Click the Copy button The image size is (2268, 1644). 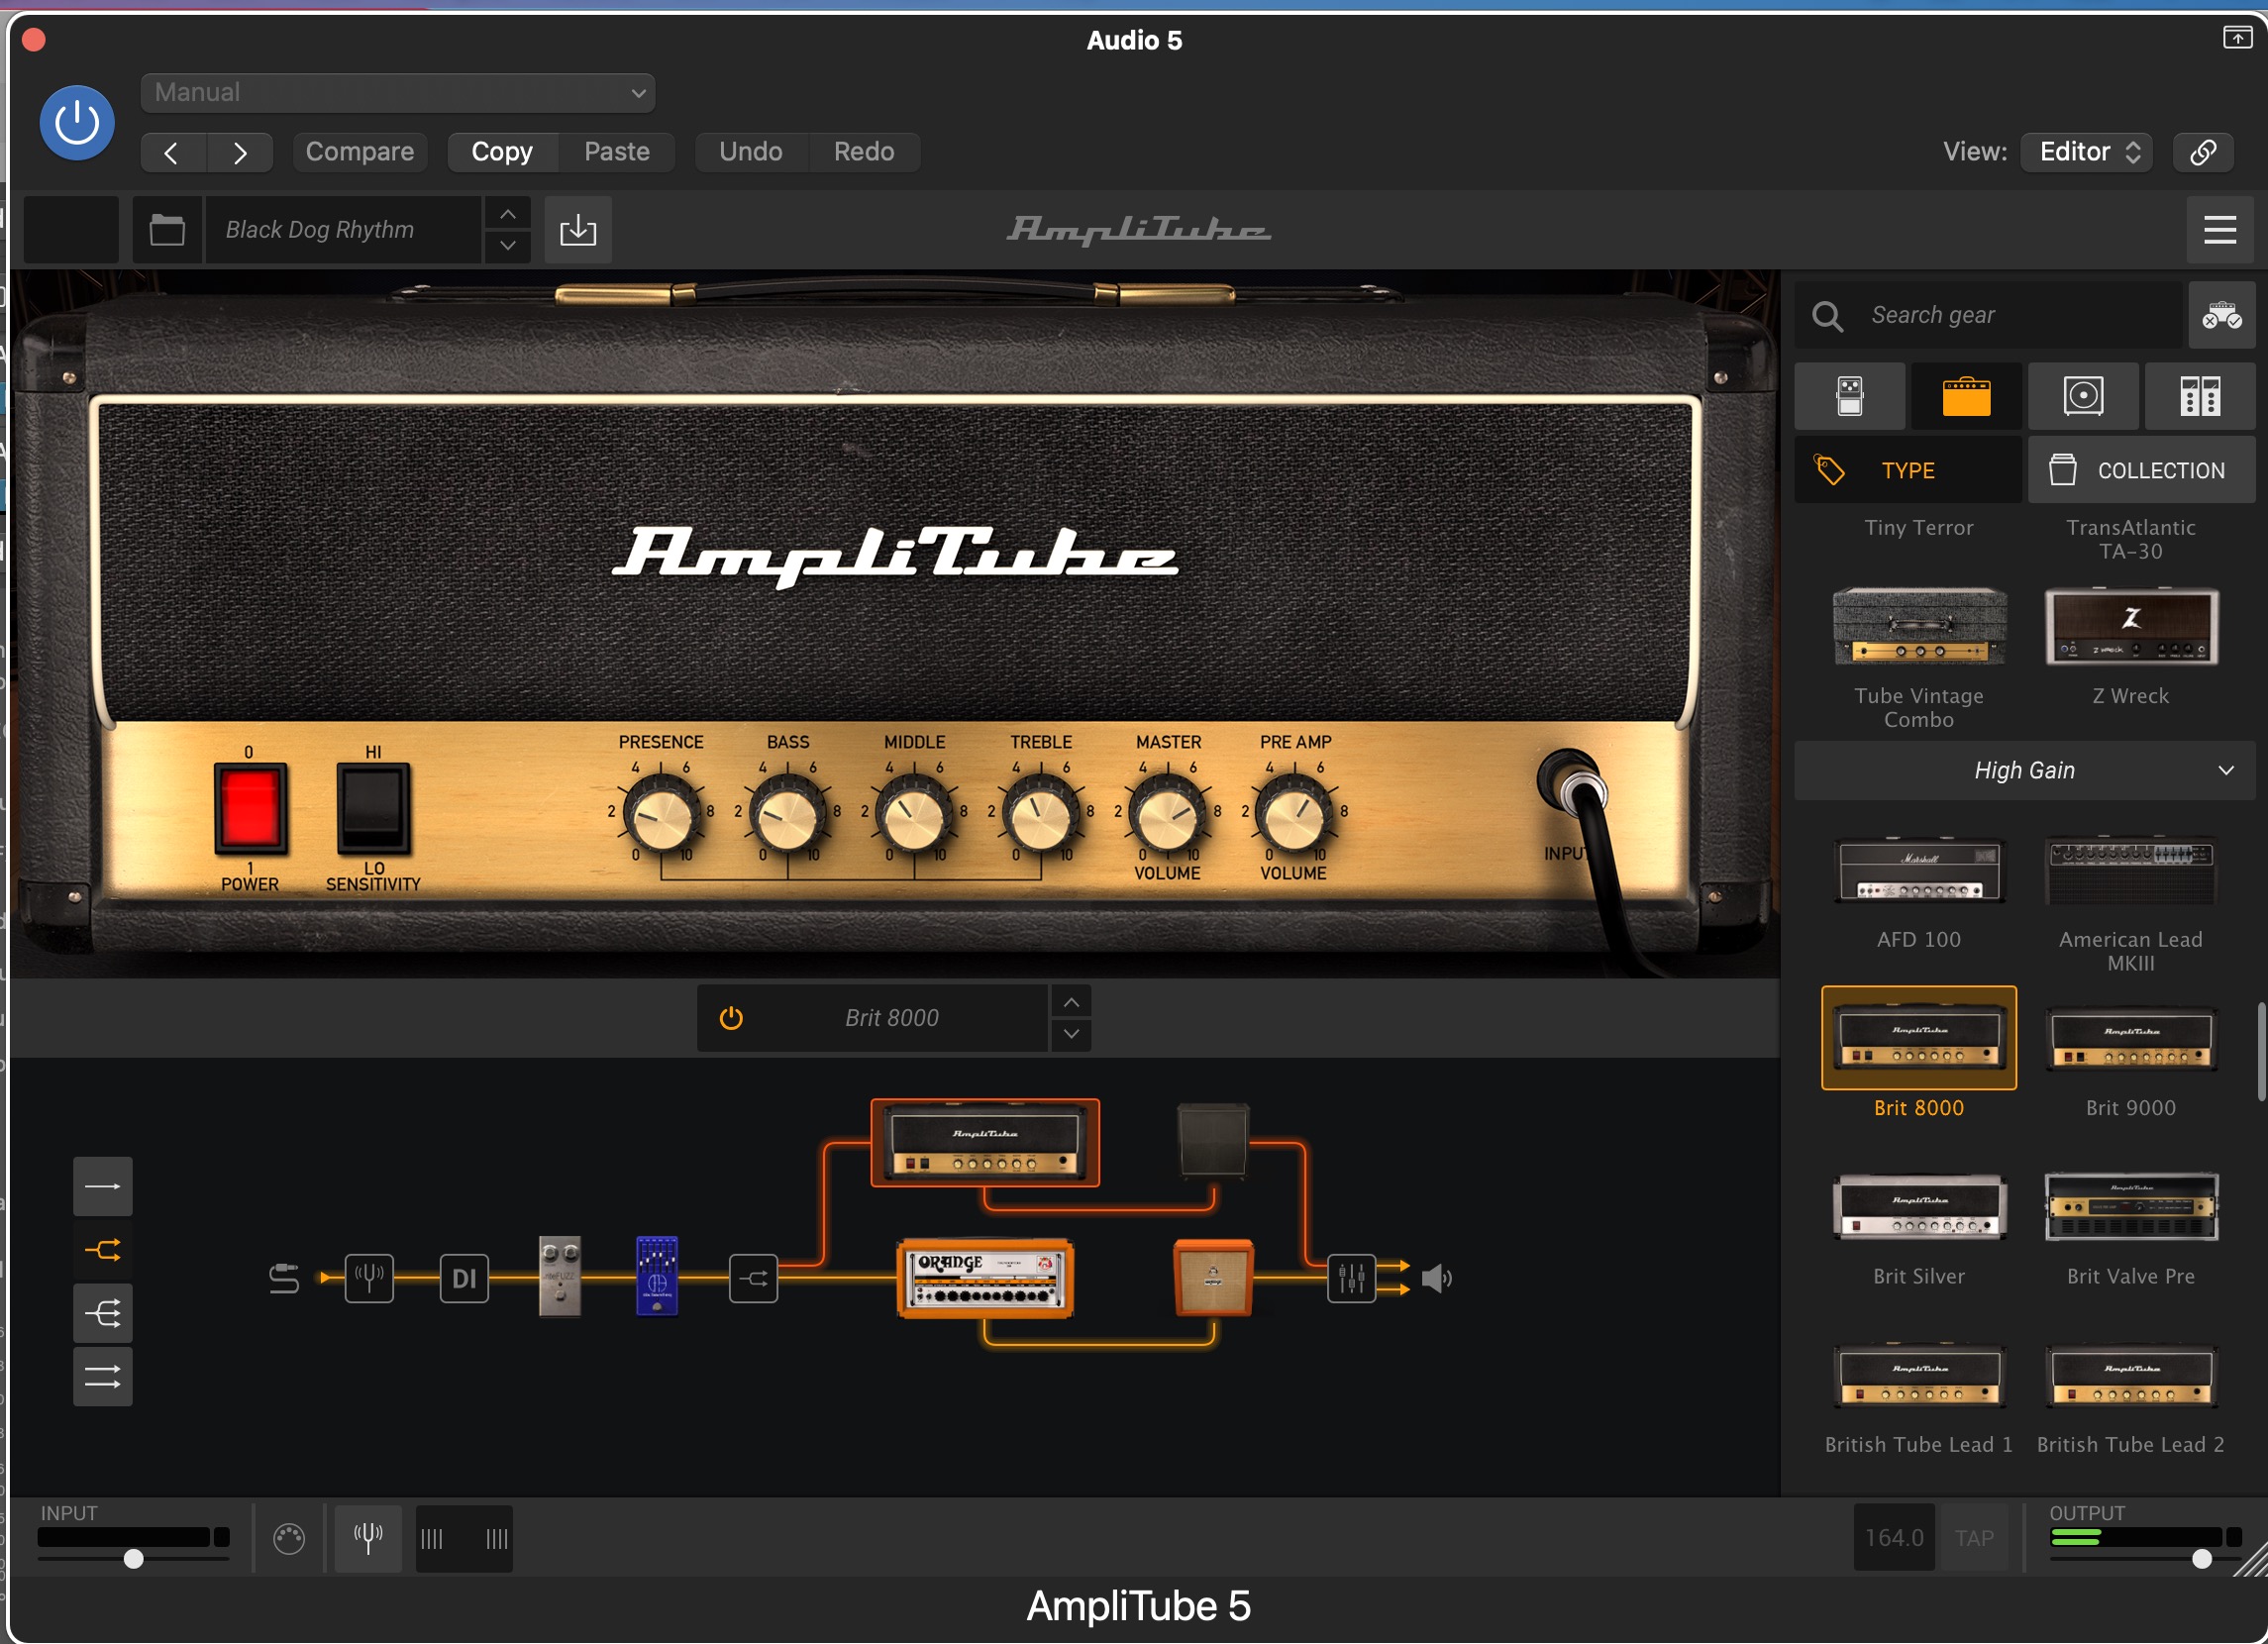point(502,152)
